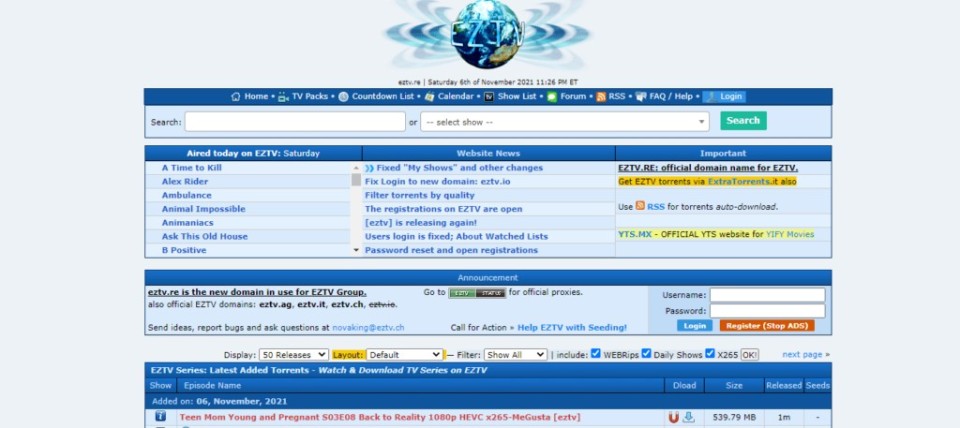960x428 pixels.
Task: Open the Forum menu item
Action: point(573,97)
